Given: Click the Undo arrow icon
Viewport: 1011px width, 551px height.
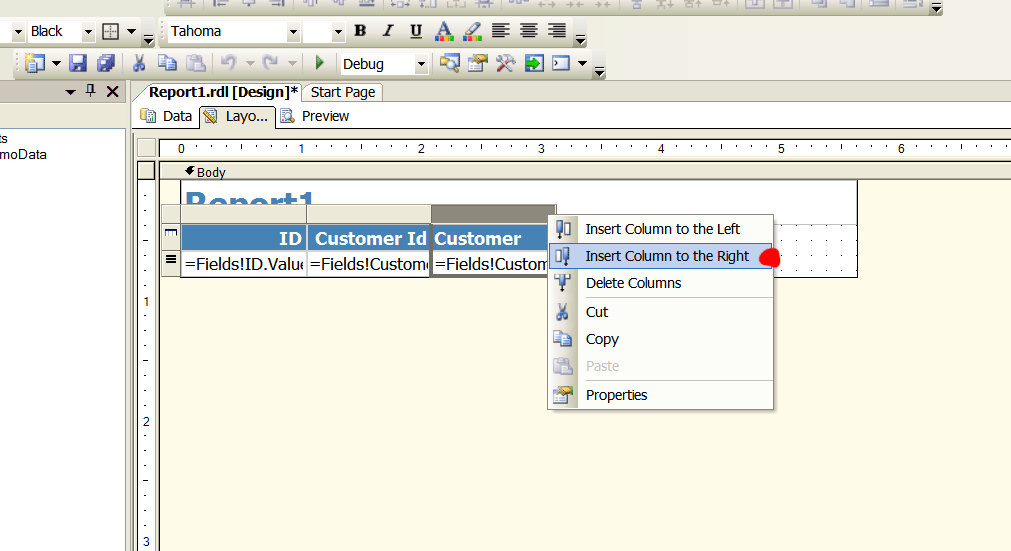Looking at the screenshot, I should tap(228, 63).
